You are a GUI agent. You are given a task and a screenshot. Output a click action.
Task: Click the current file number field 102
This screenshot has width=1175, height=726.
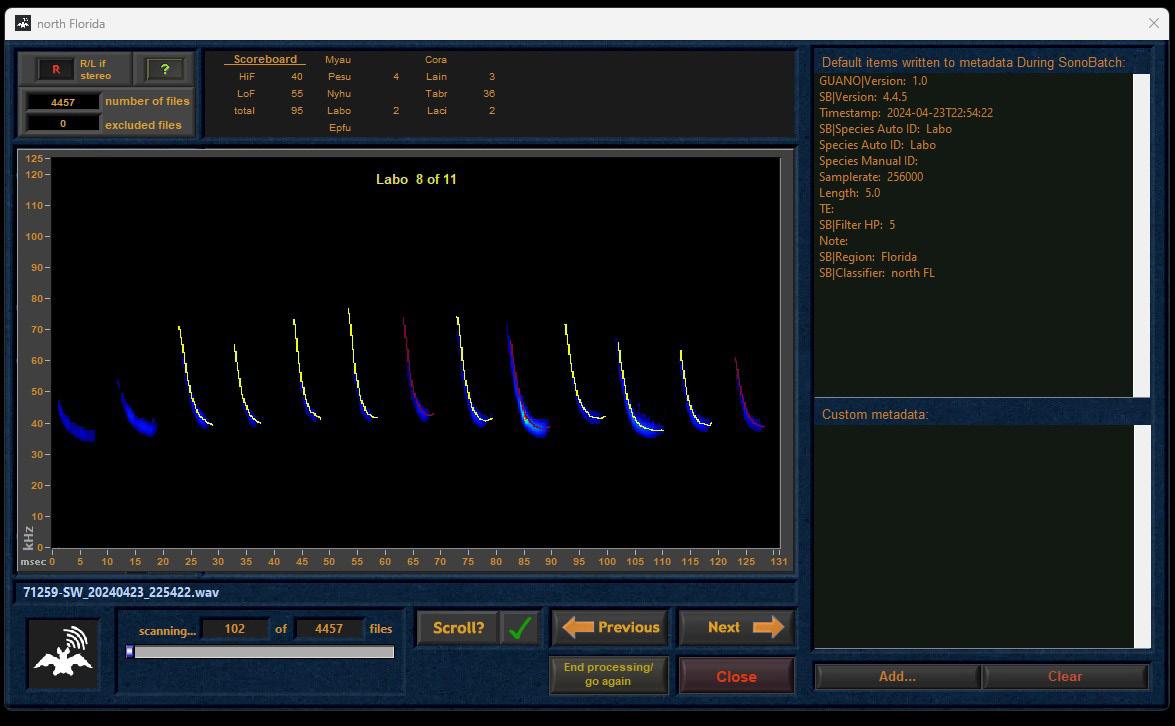point(235,629)
